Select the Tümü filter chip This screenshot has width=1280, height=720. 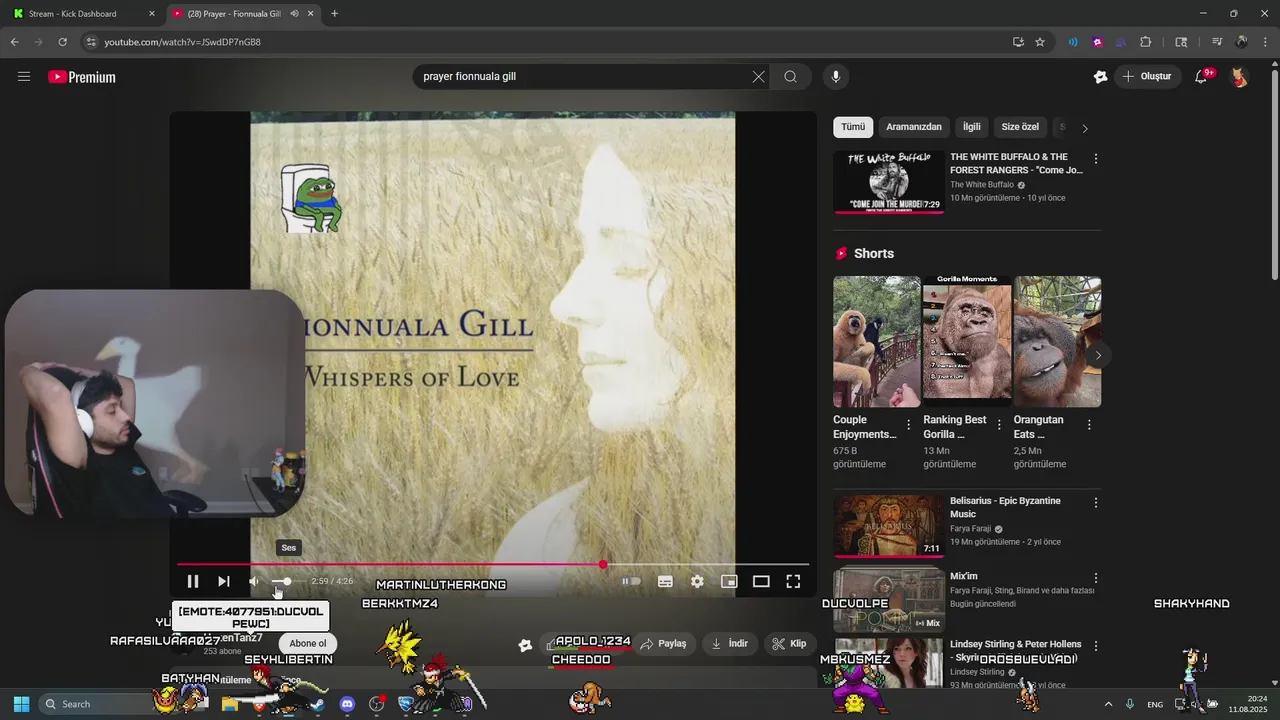point(853,127)
